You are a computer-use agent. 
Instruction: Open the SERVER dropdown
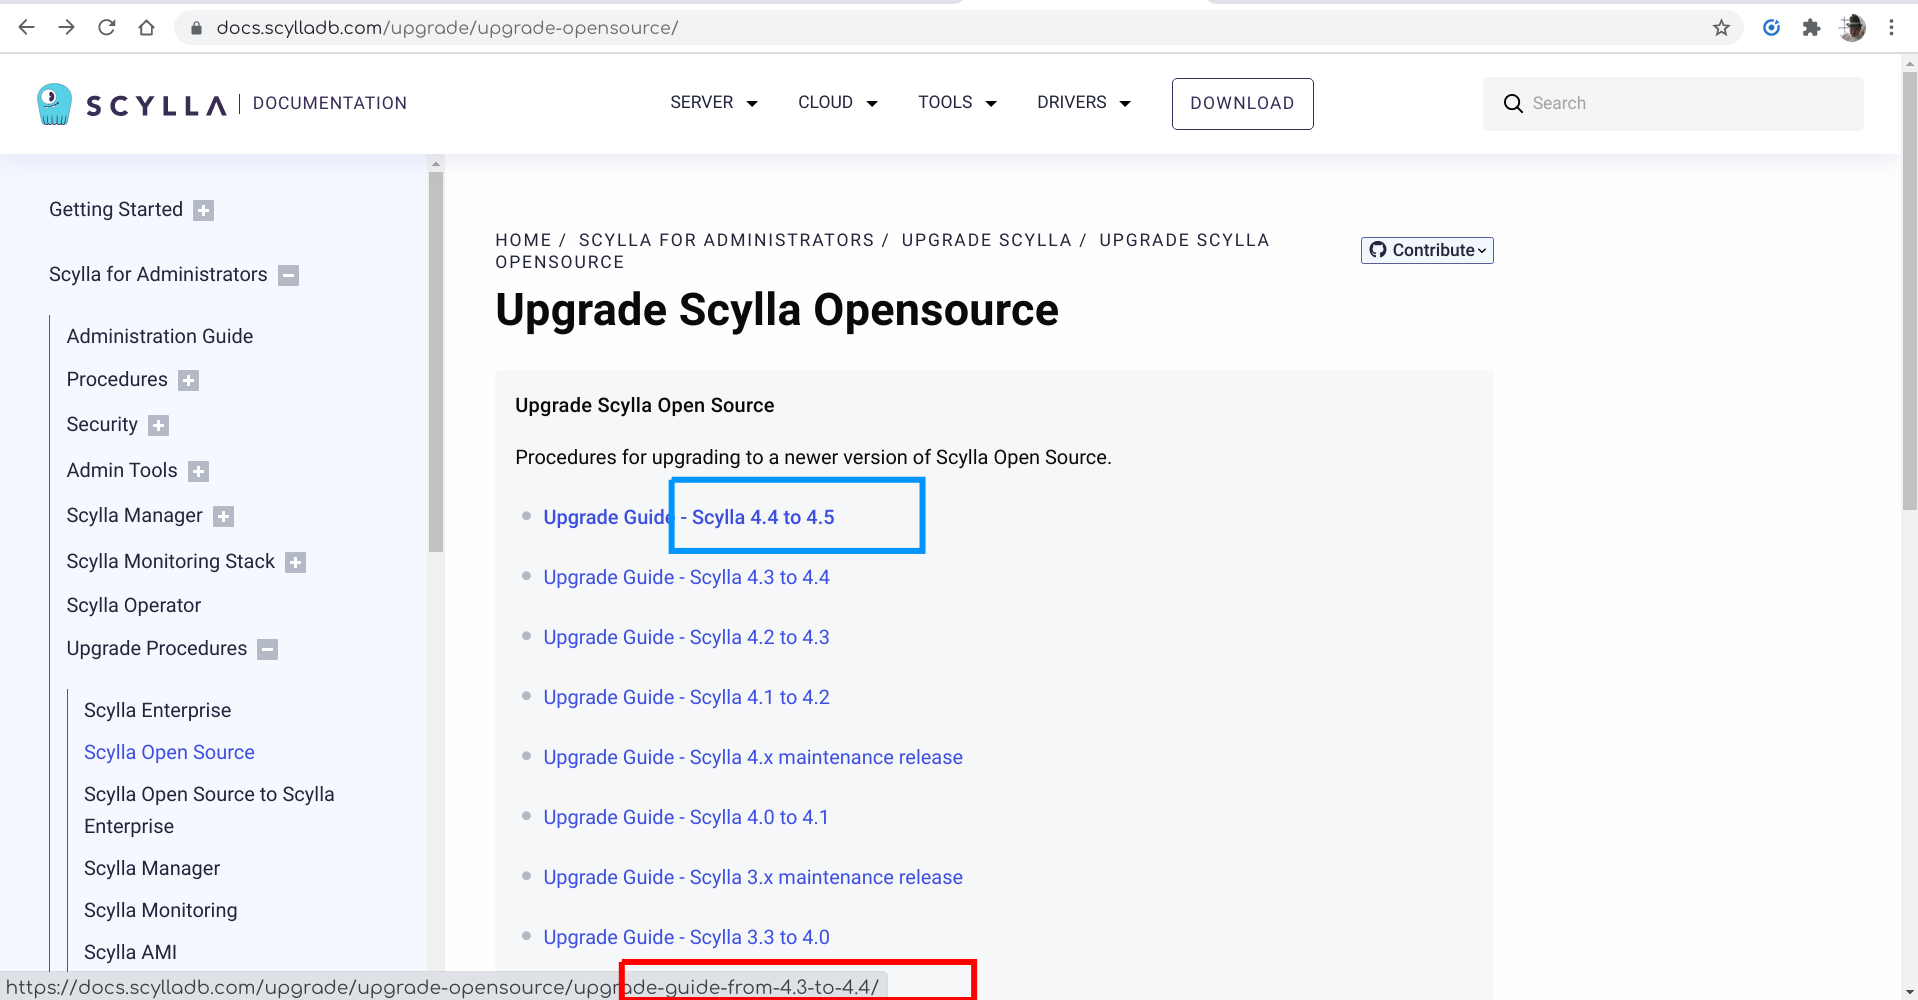pyautogui.click(x=713, y=102)
